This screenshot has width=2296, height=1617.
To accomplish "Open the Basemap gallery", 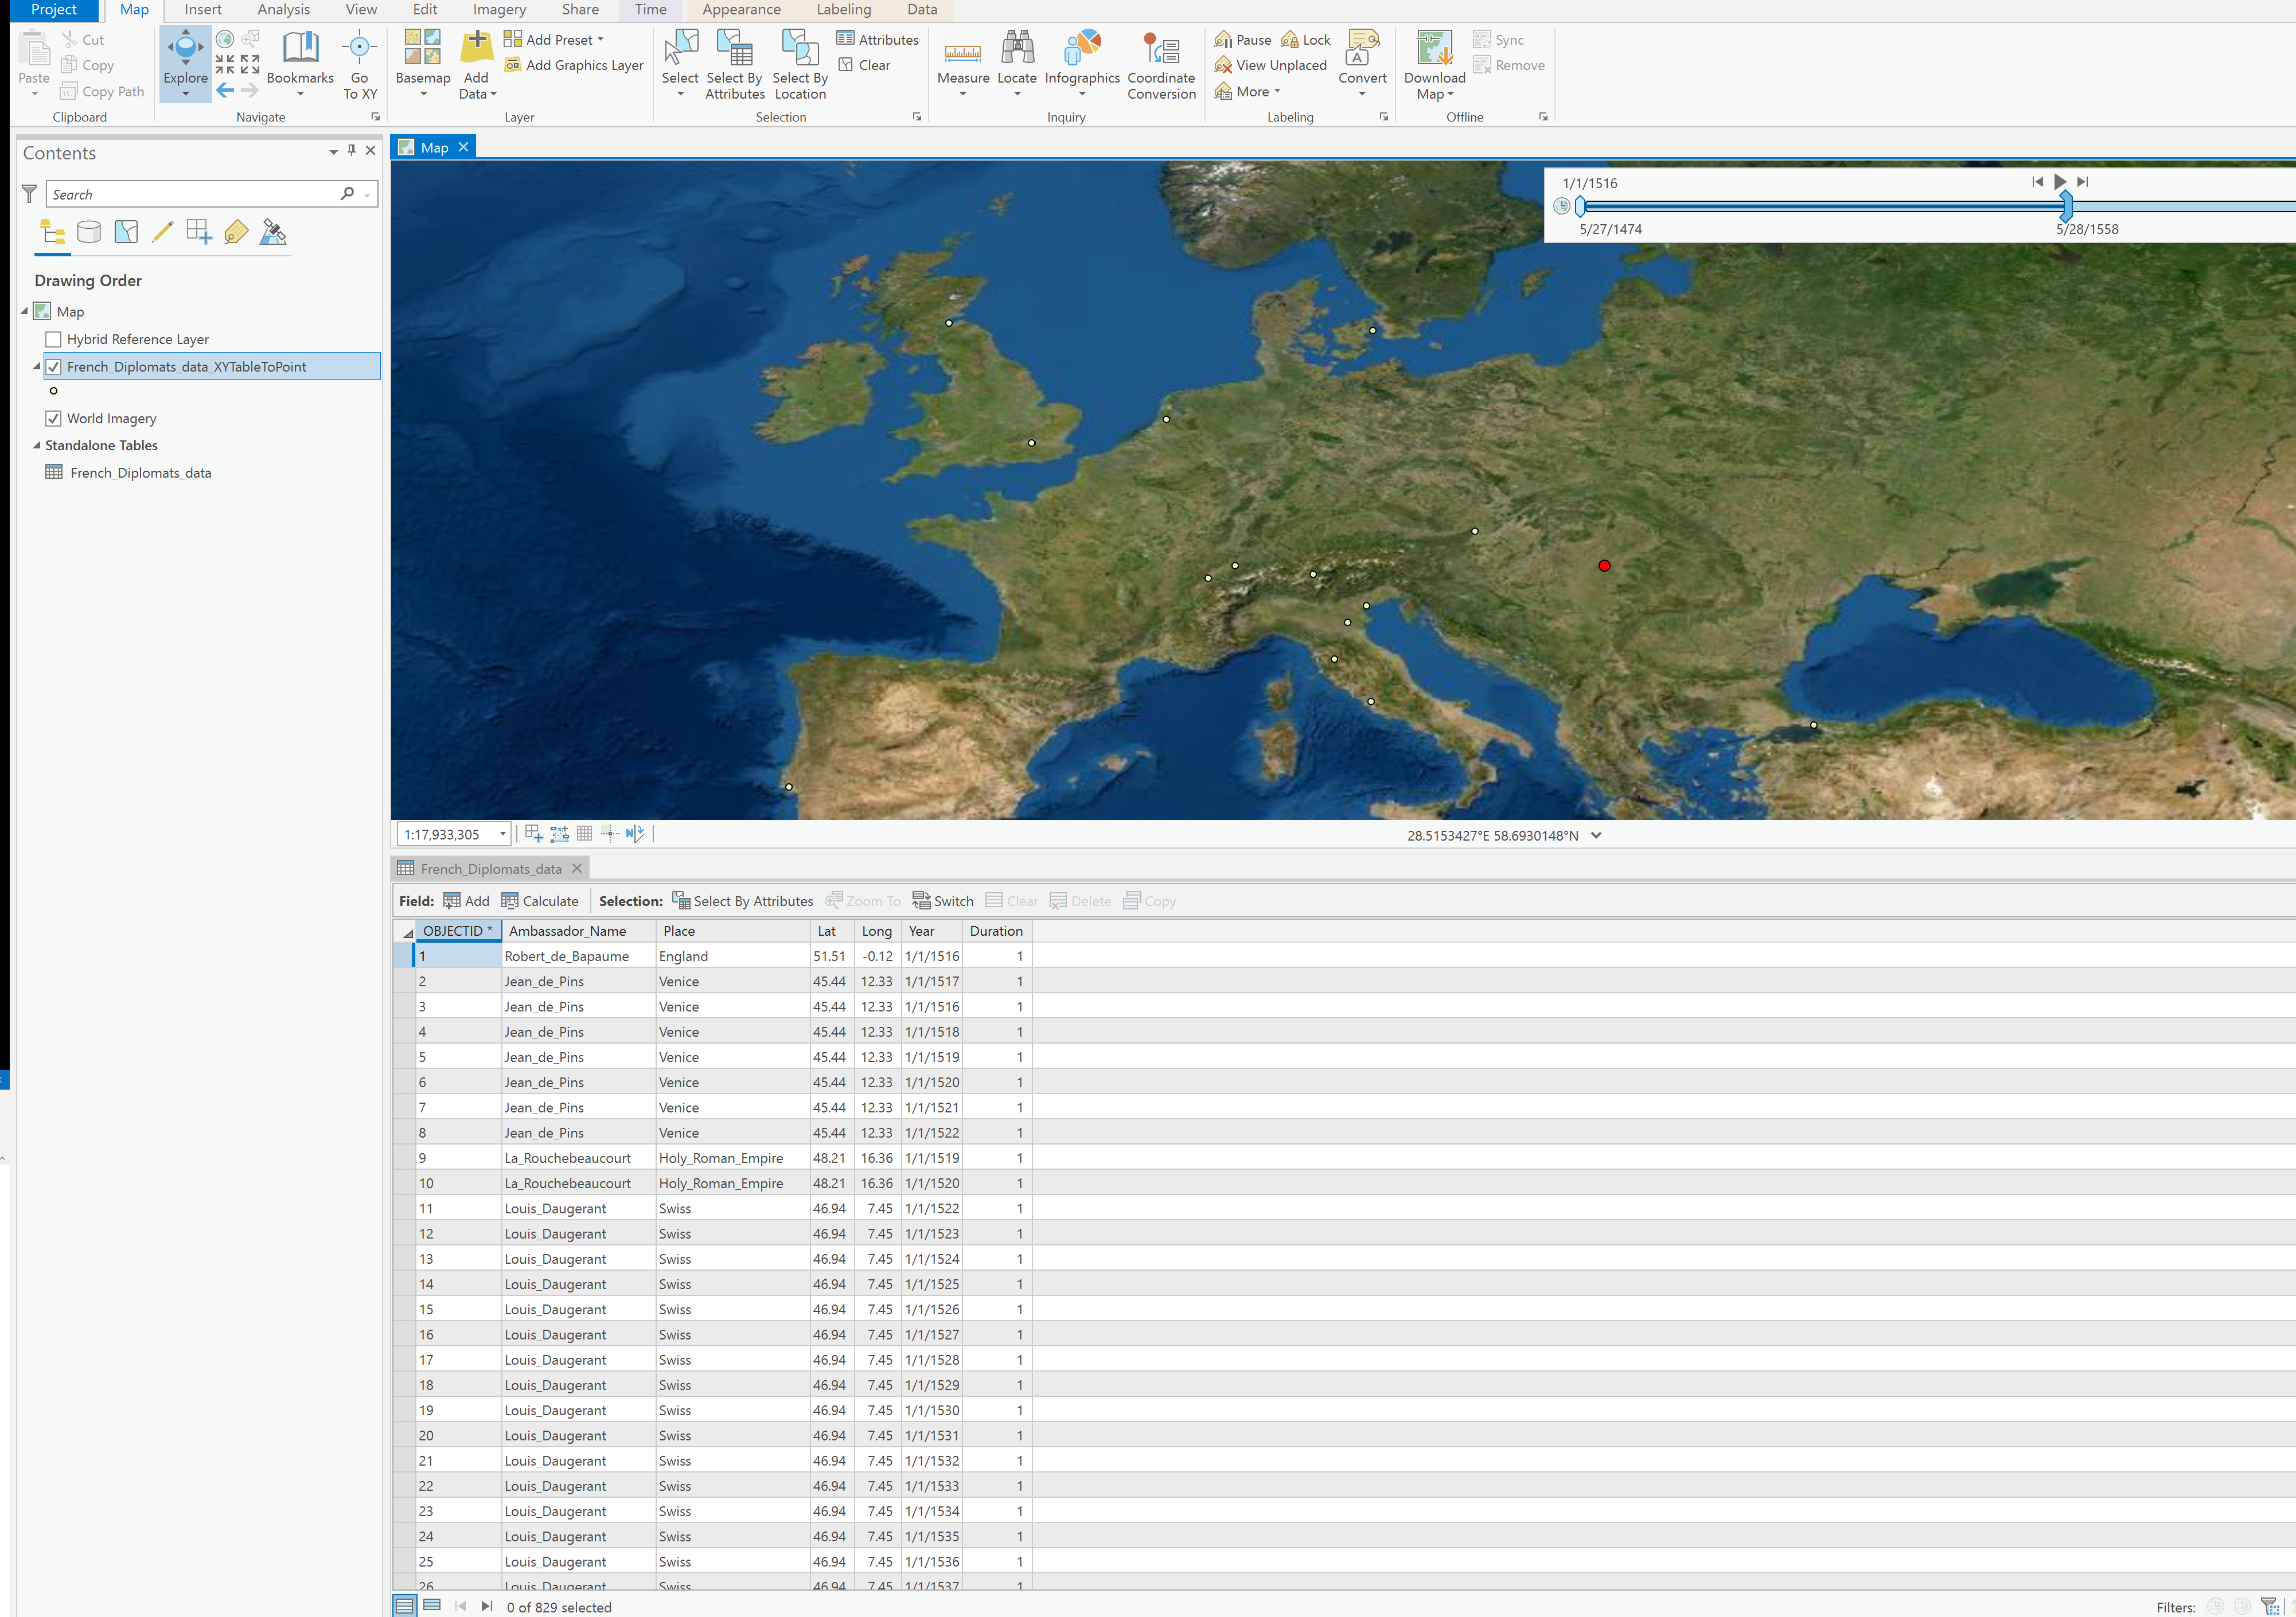I will (x=423, y=63).
